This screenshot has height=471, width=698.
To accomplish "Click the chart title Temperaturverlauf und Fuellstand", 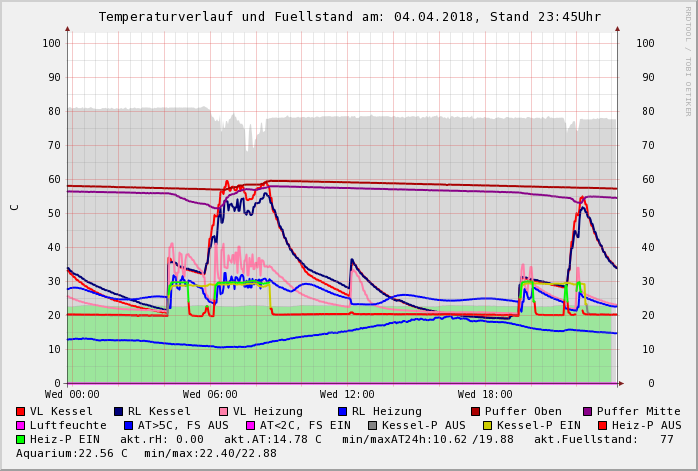I will coord(349,17).
